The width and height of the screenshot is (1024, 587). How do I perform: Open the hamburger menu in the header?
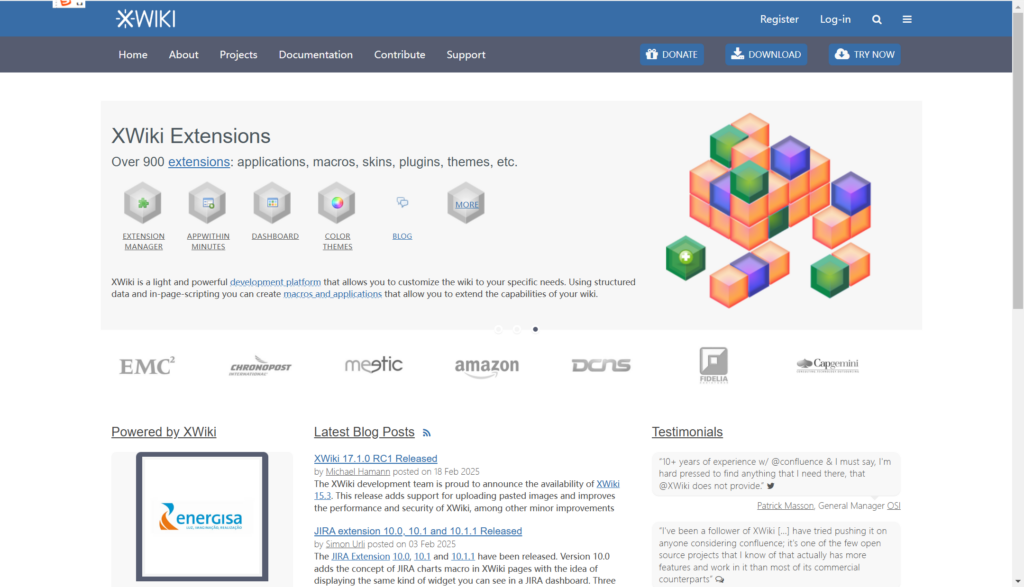(x=907, y=19)
